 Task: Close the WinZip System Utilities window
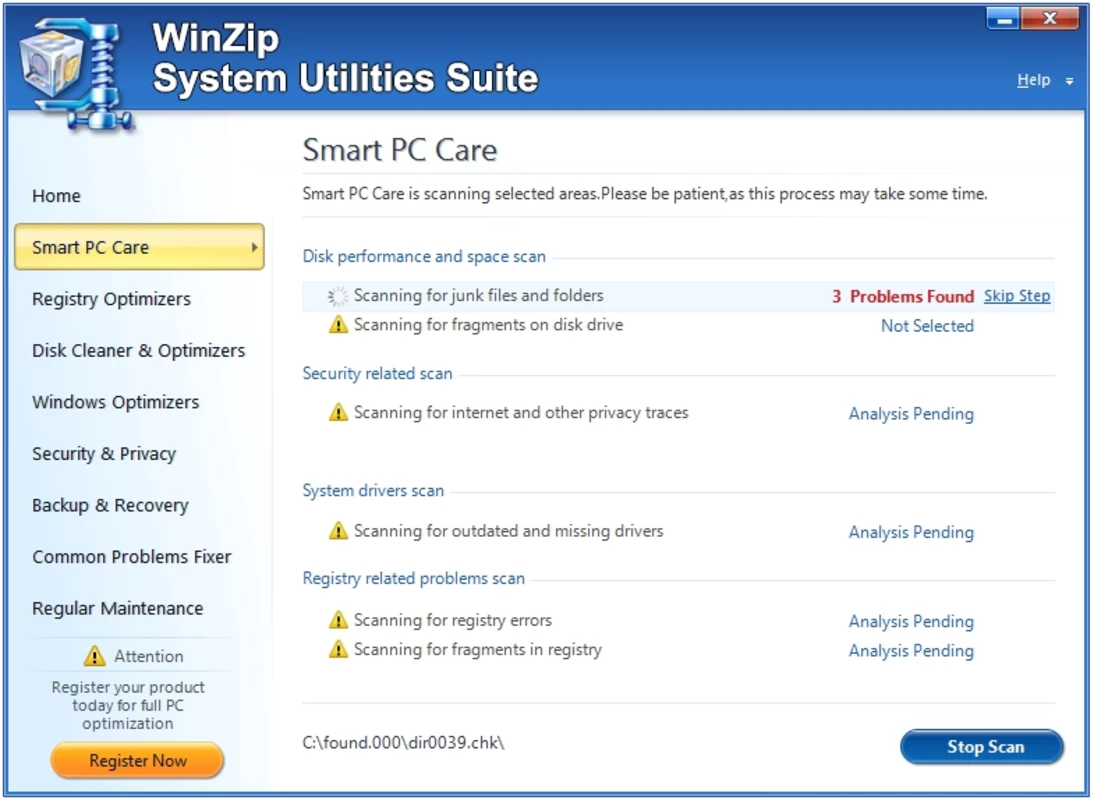click(1049, 18)
